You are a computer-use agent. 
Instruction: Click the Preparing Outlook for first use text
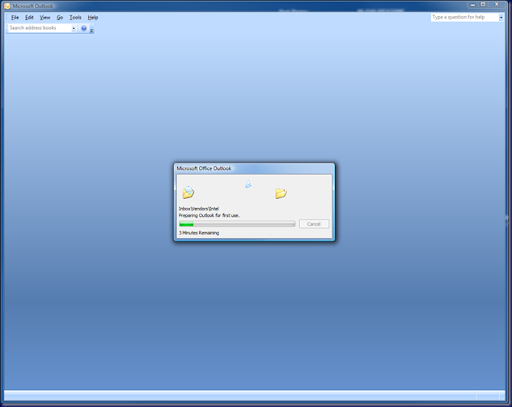[209, 215]
